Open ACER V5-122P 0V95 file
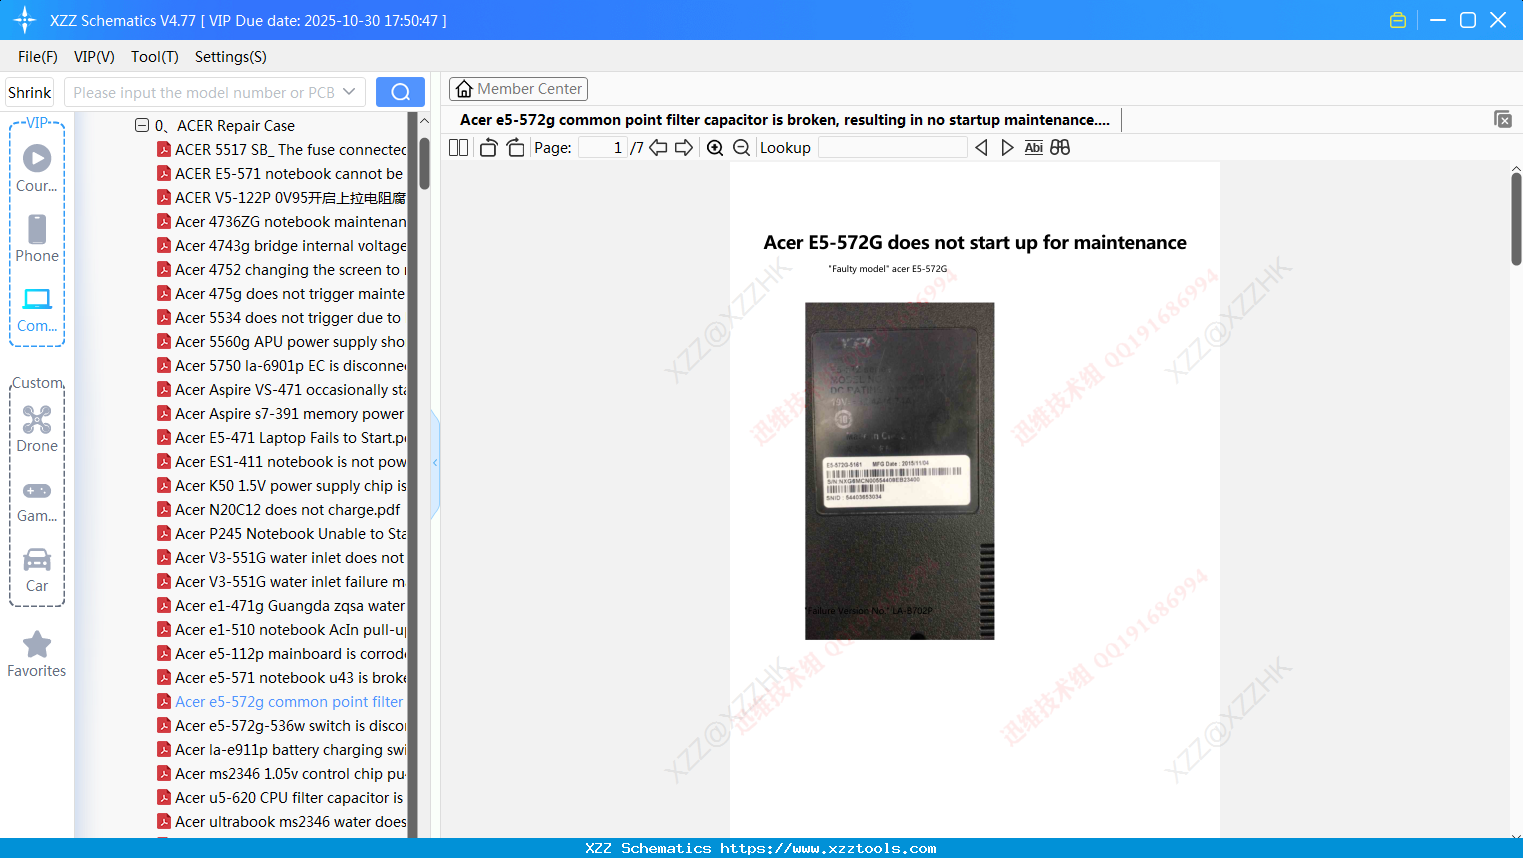This screenshot has height=858, width=1523. coord(281,198)
